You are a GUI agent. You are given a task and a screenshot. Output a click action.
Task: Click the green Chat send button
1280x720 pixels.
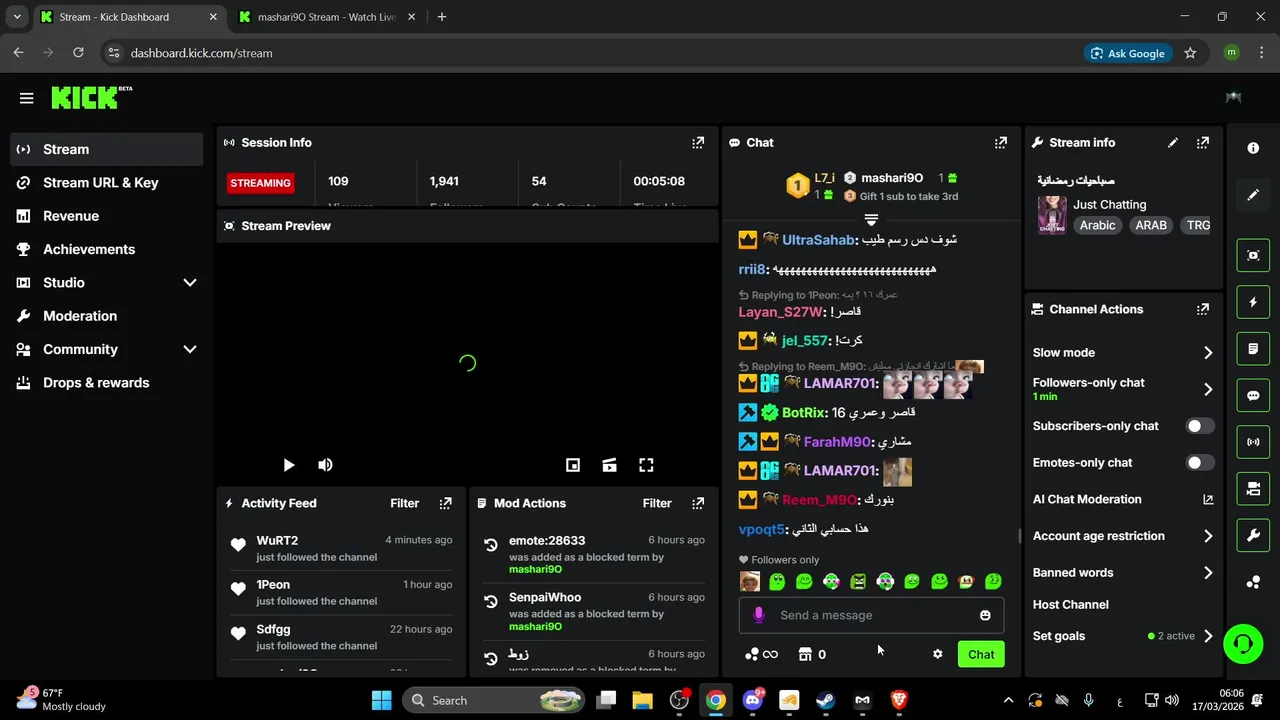pos(981,654)
